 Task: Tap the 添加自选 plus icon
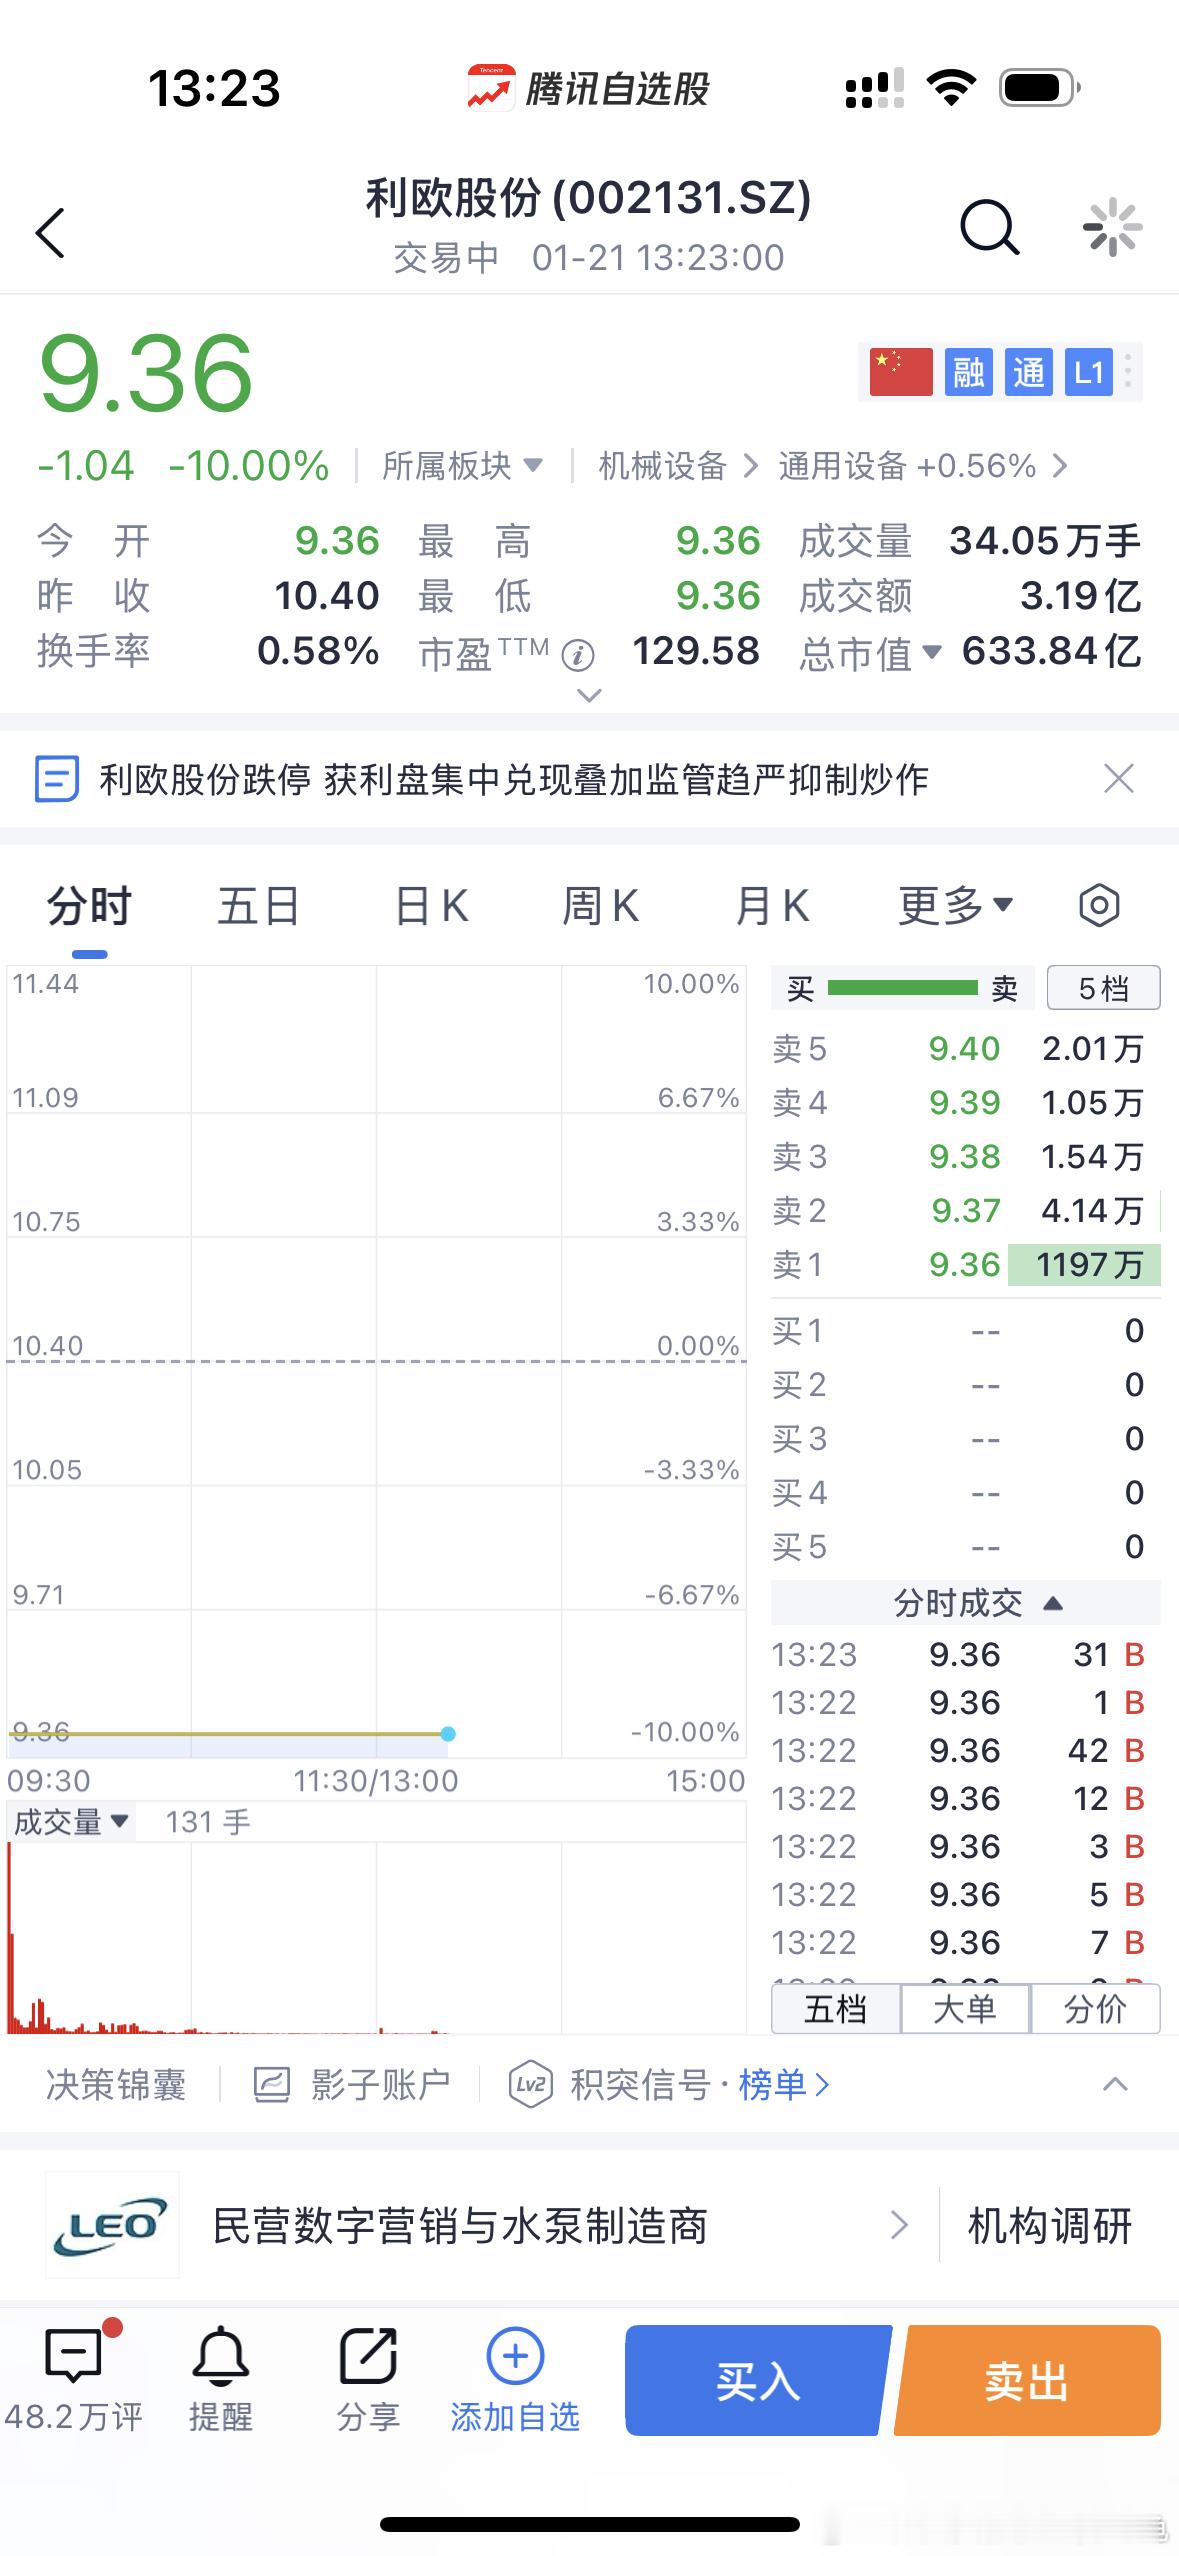(515, 2356)
